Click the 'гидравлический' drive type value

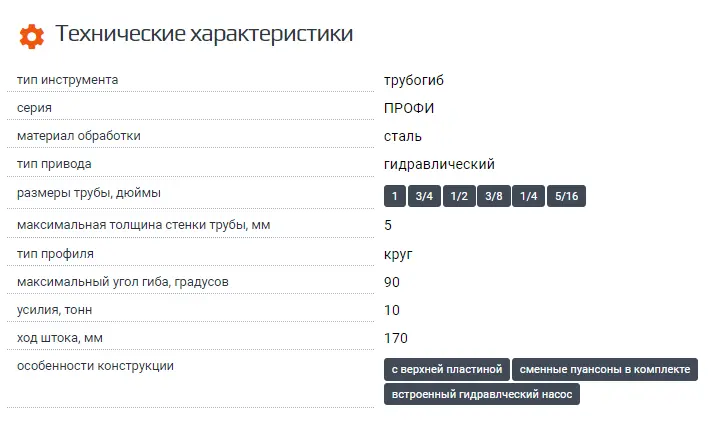pyautogui.click(x=439, y=164)
